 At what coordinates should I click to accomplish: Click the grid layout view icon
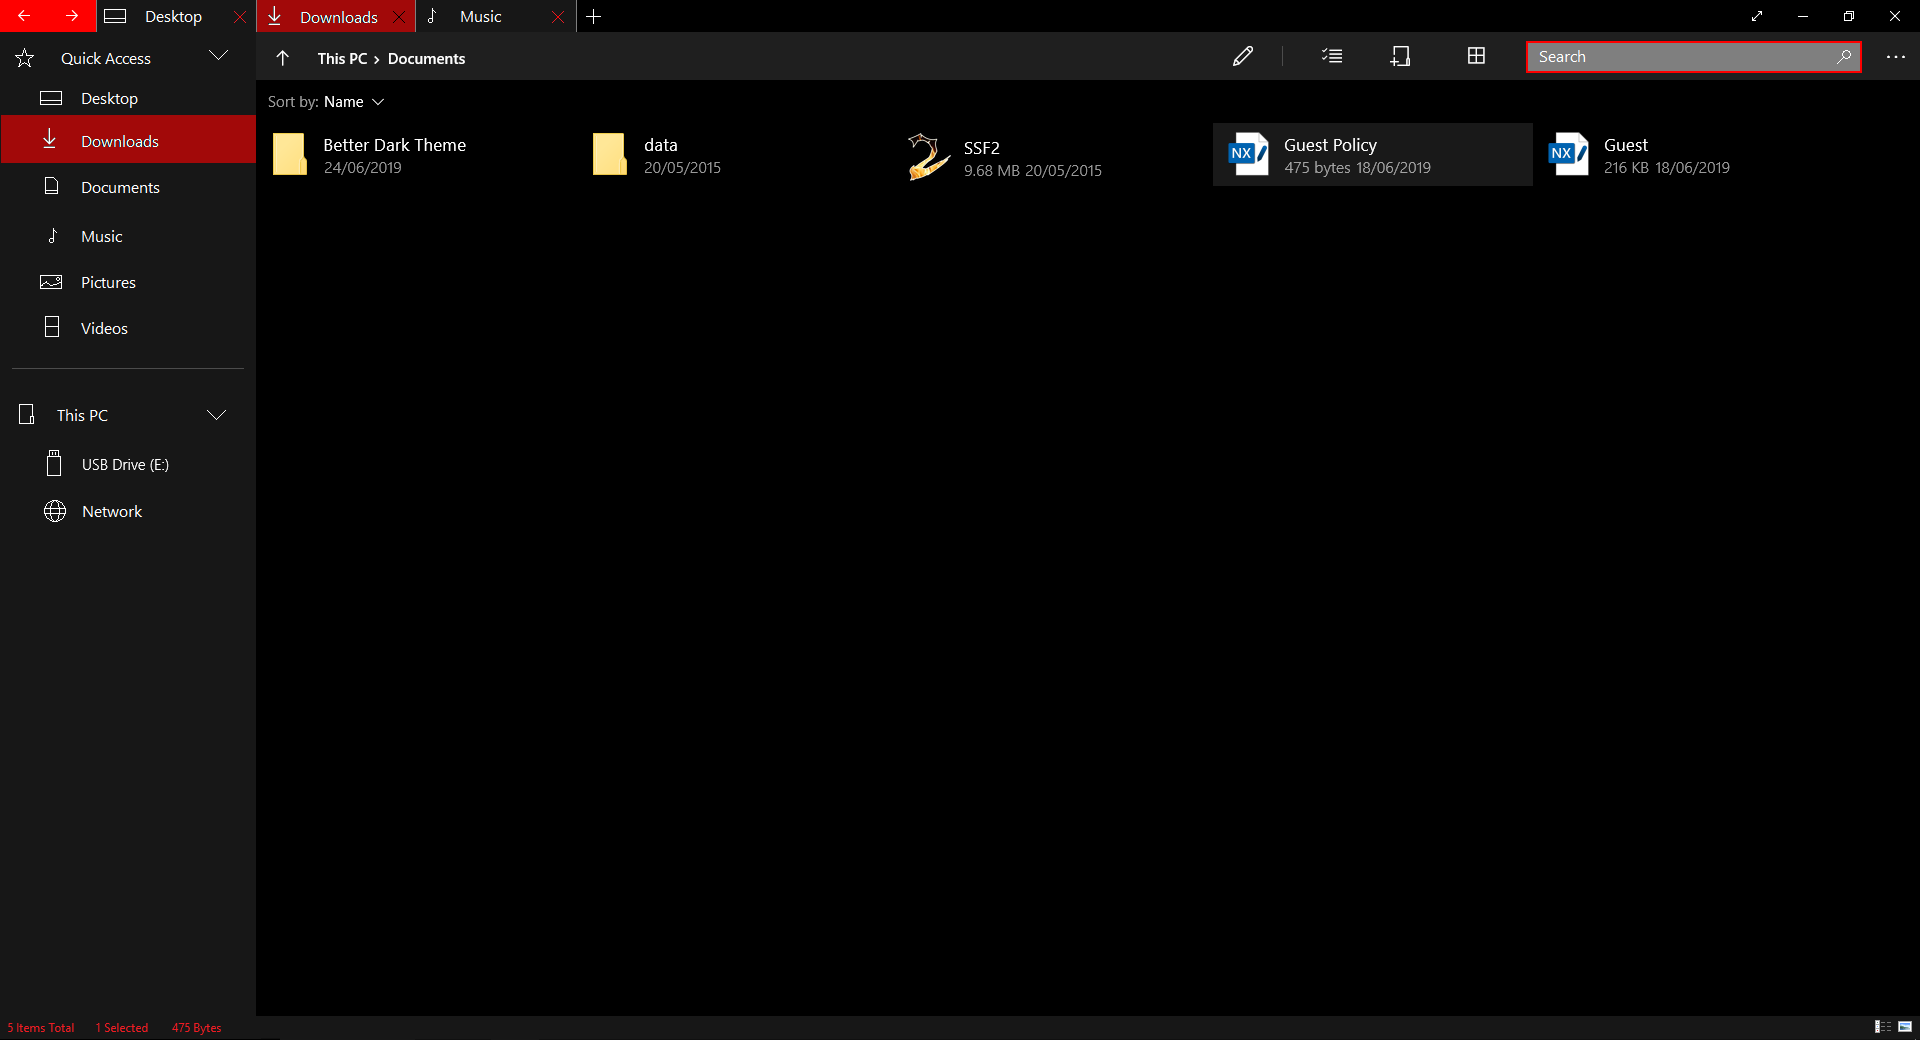point(1477,56)
